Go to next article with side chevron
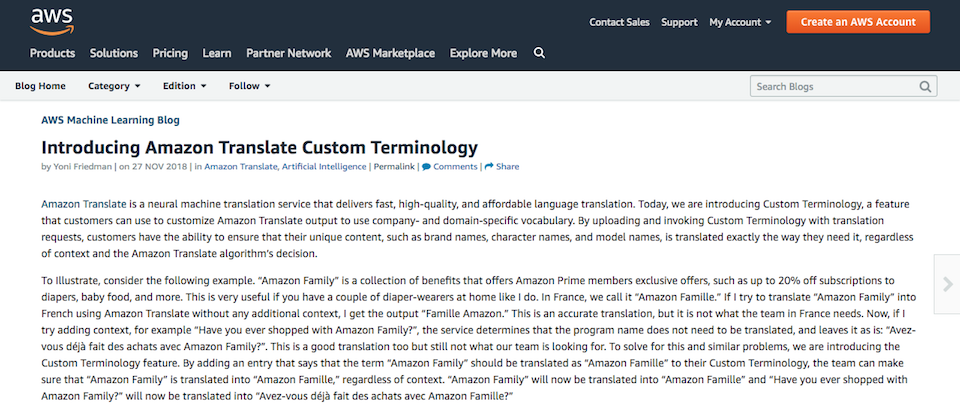960x420 pixels. point(947,283)
